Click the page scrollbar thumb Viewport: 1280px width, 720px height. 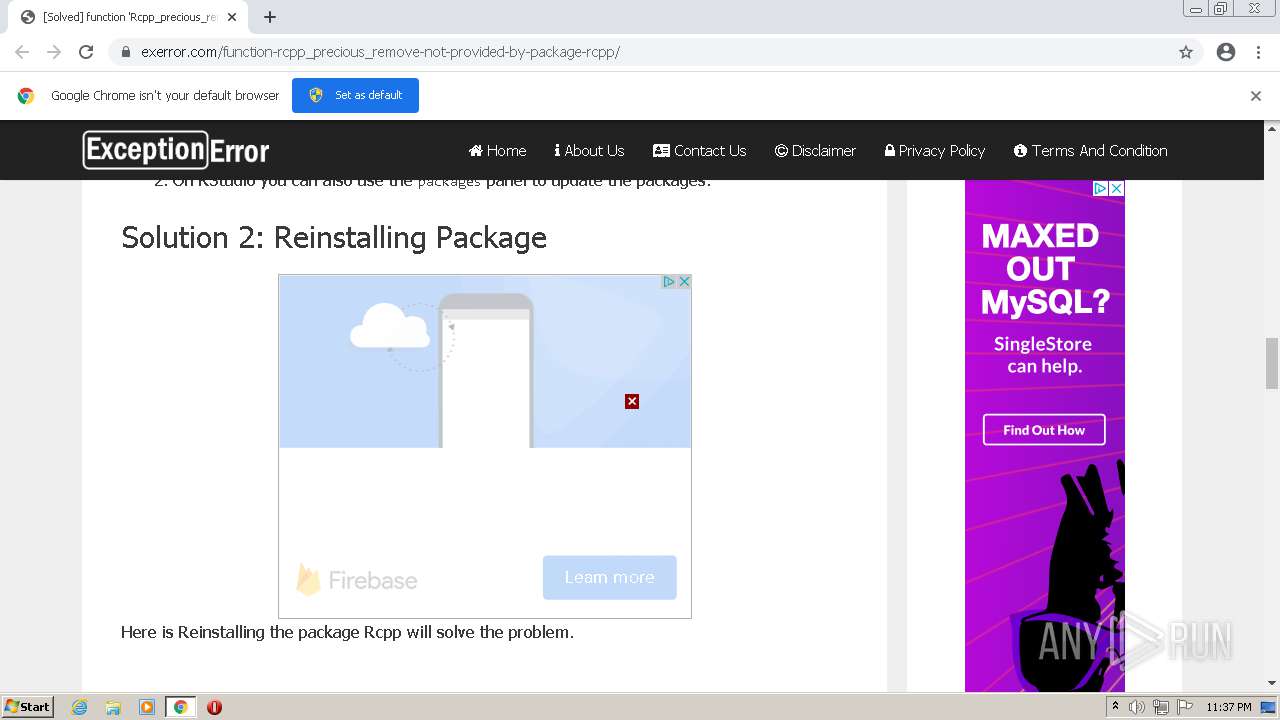click(x=1272, y=364)
